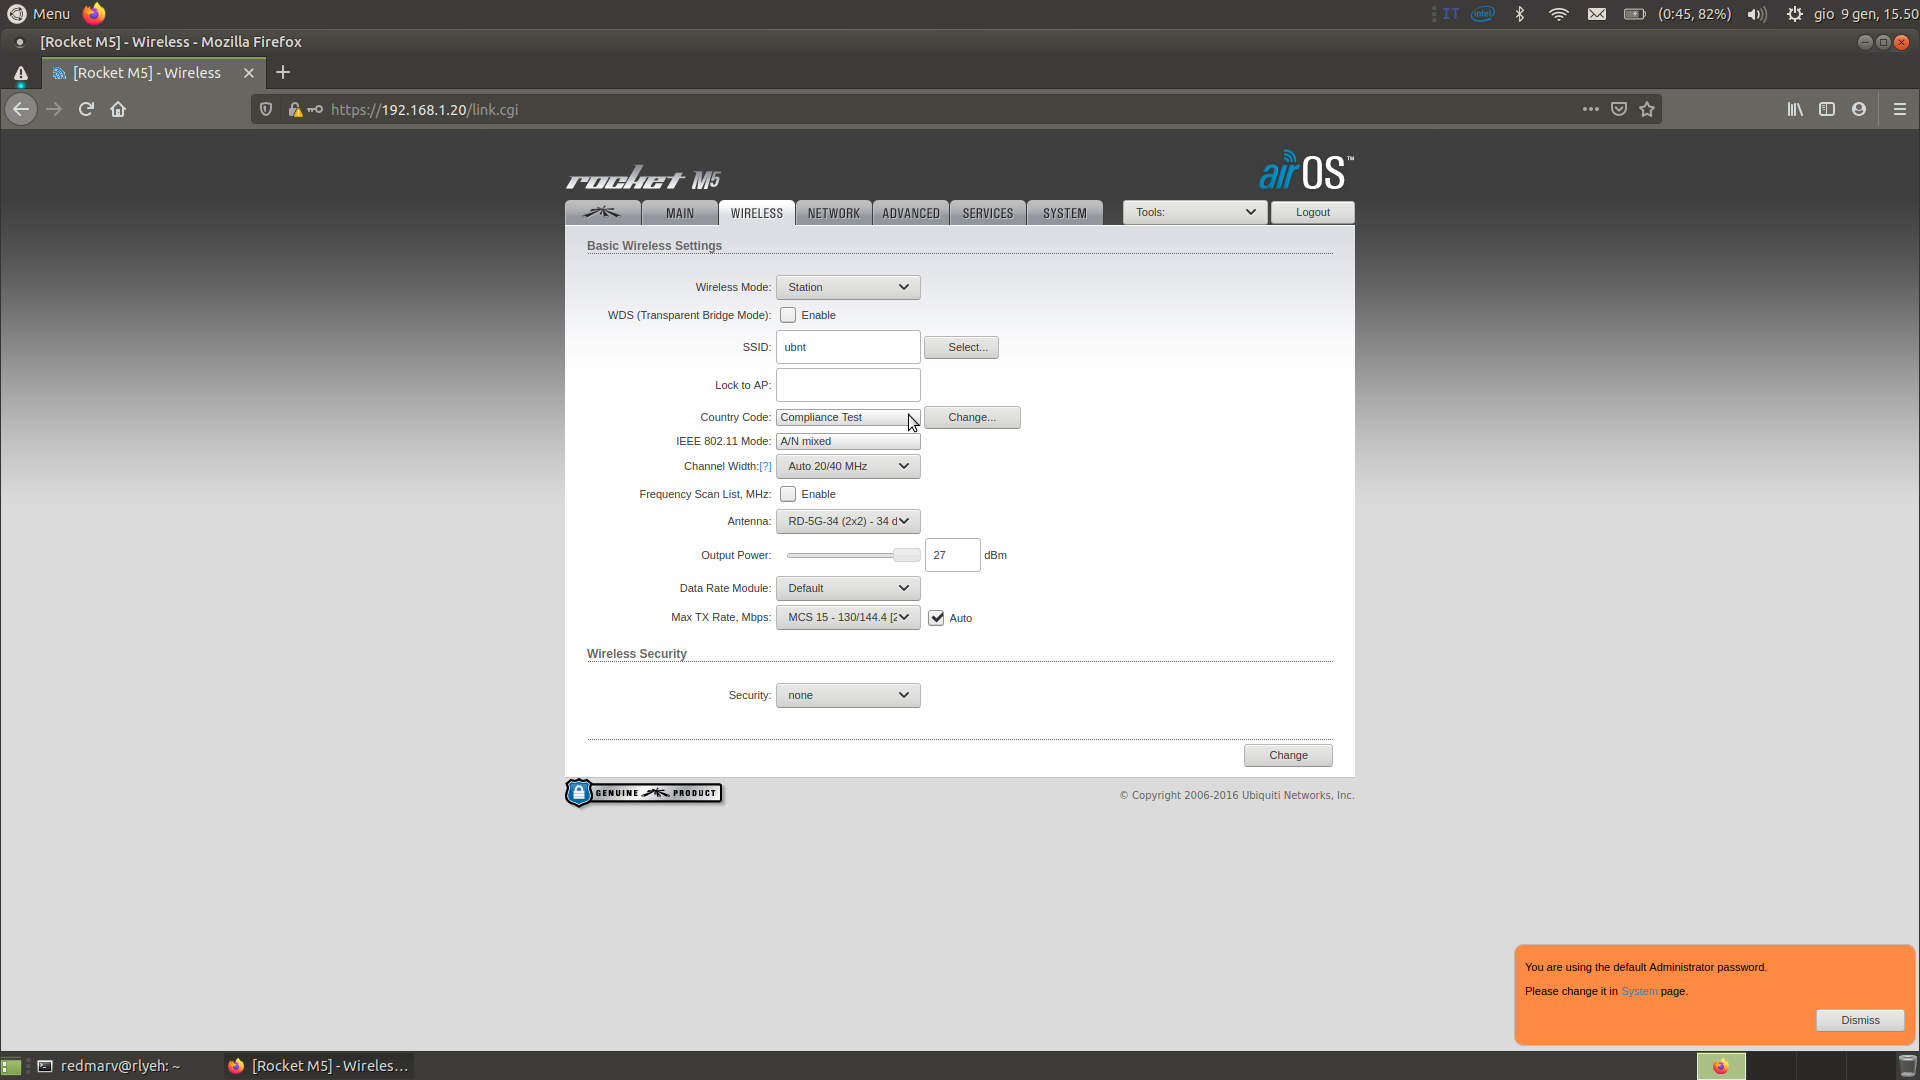Viewport: 1920px width, 1080px height.
Task: Enable Frequency Scan List checkbox
Action: click(788, 494)
